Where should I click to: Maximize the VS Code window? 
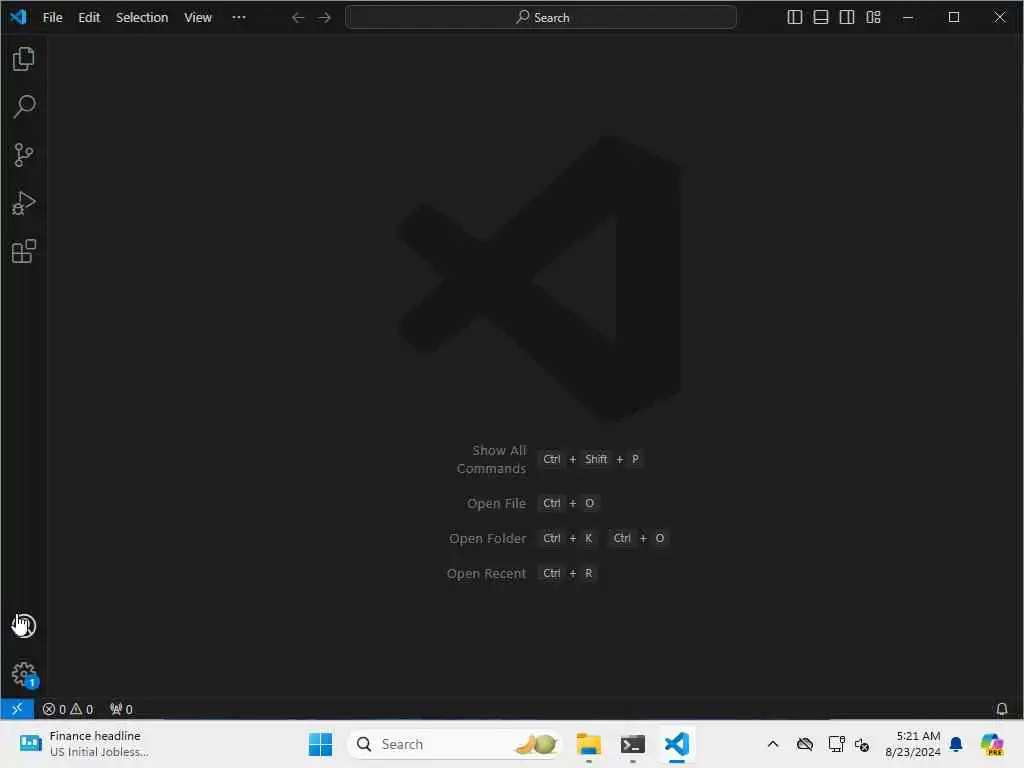click(953, 18)
